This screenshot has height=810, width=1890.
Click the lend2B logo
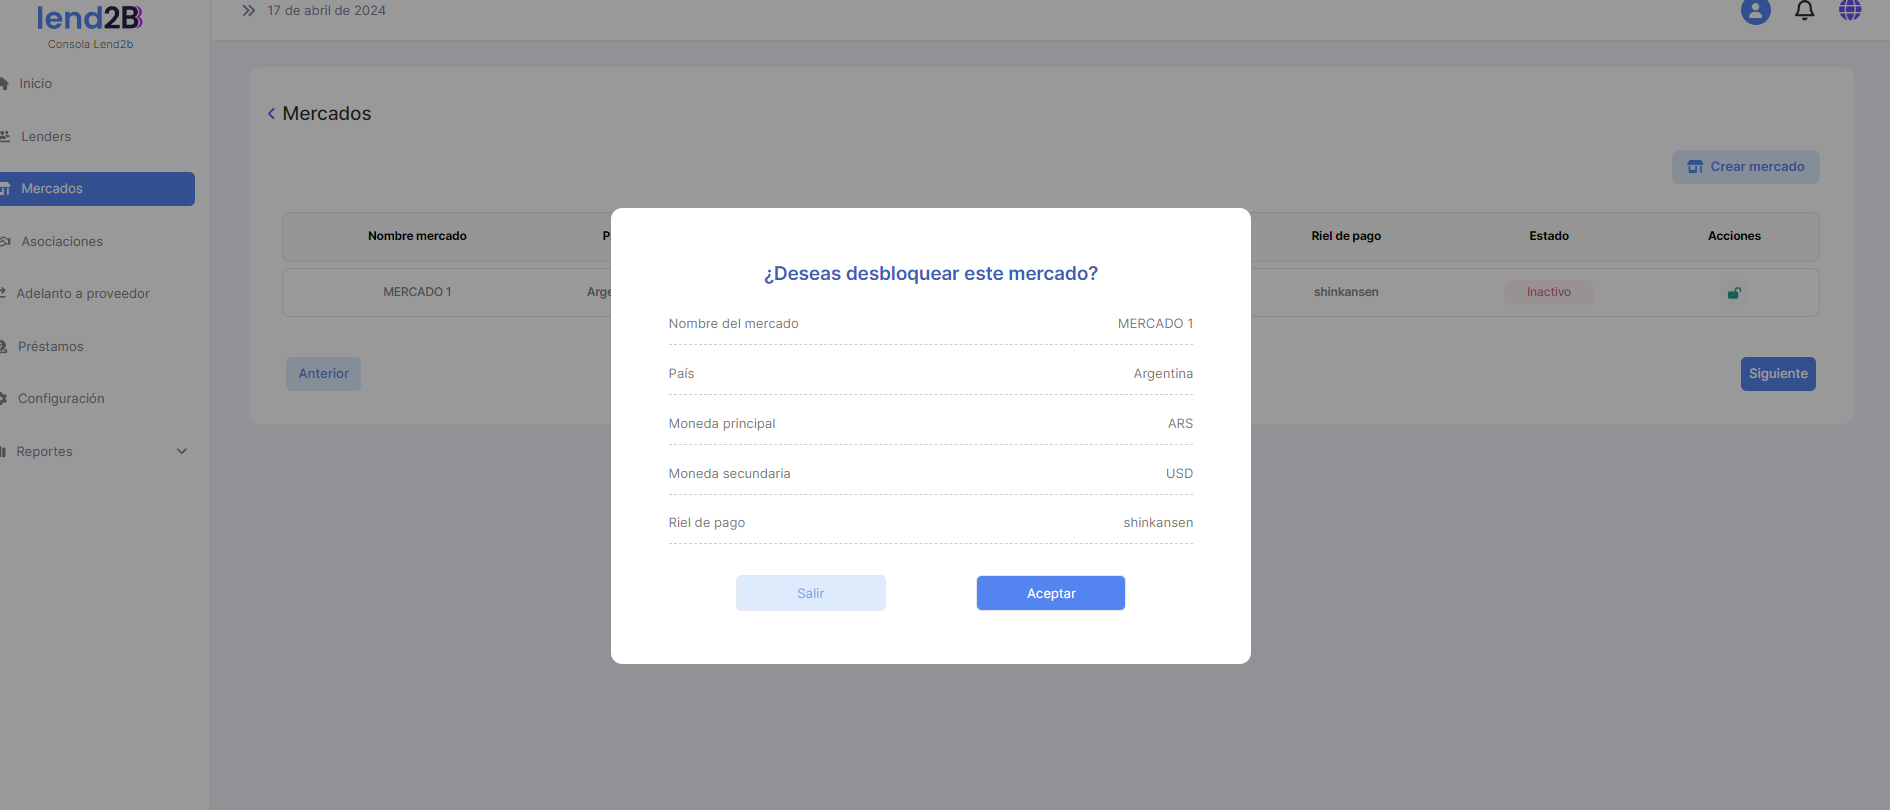(x=90, y=18)
